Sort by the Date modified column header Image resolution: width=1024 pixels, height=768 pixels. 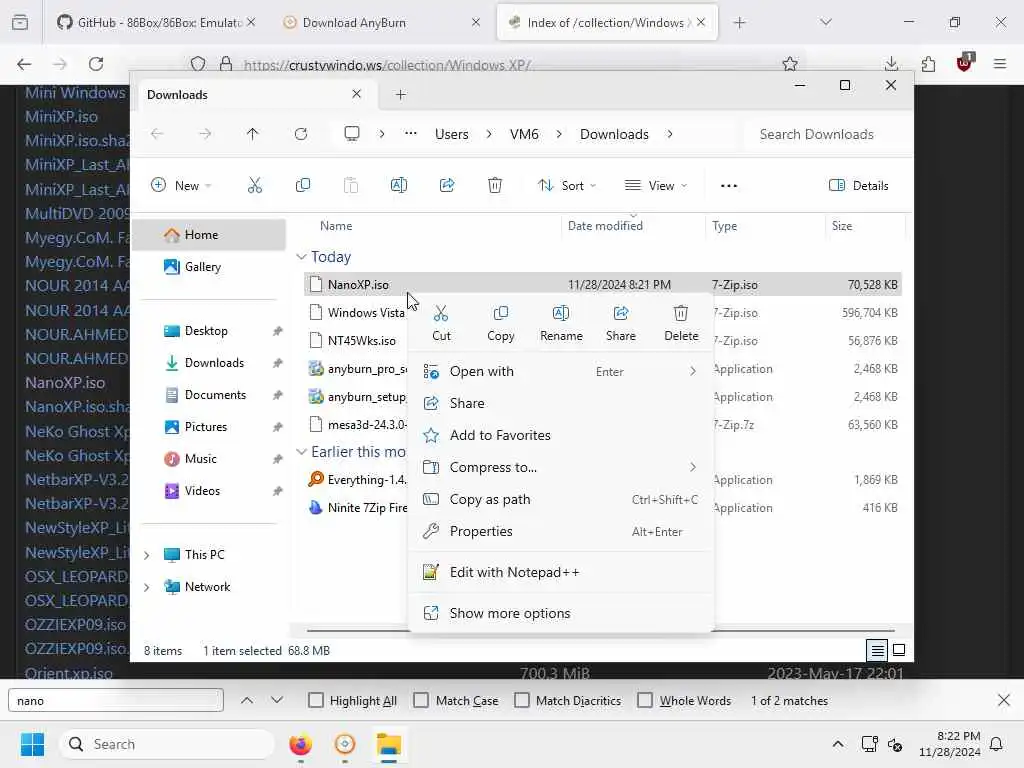[605, 226]
